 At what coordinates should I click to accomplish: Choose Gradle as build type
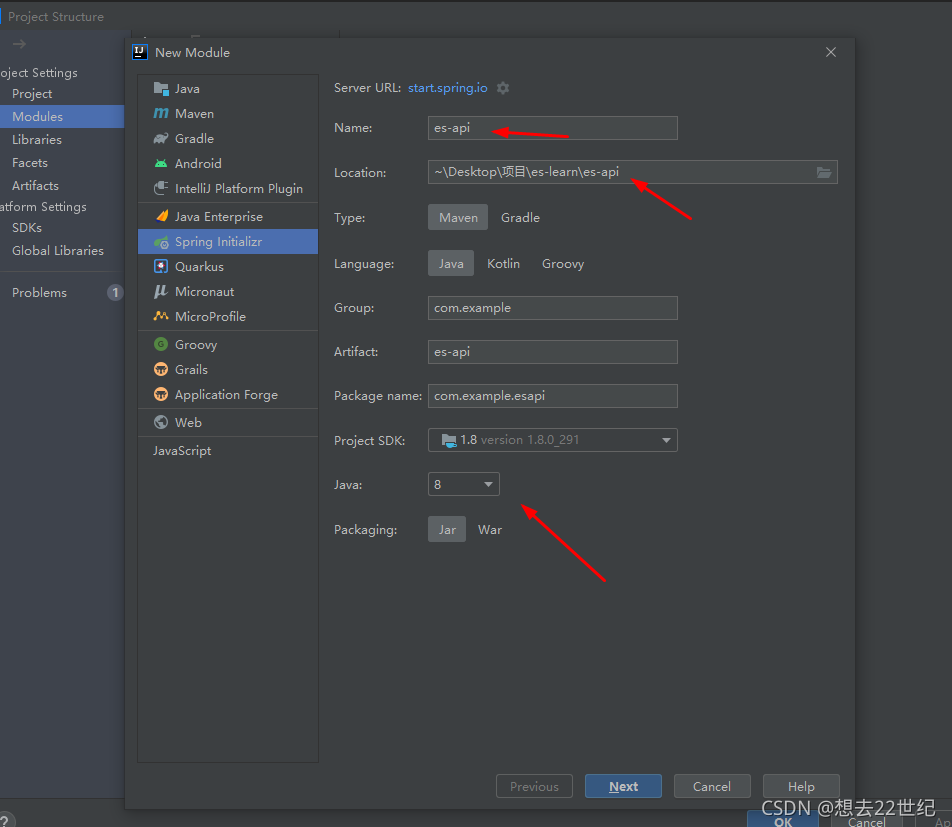pyautogui.click(x=520, y=217)
